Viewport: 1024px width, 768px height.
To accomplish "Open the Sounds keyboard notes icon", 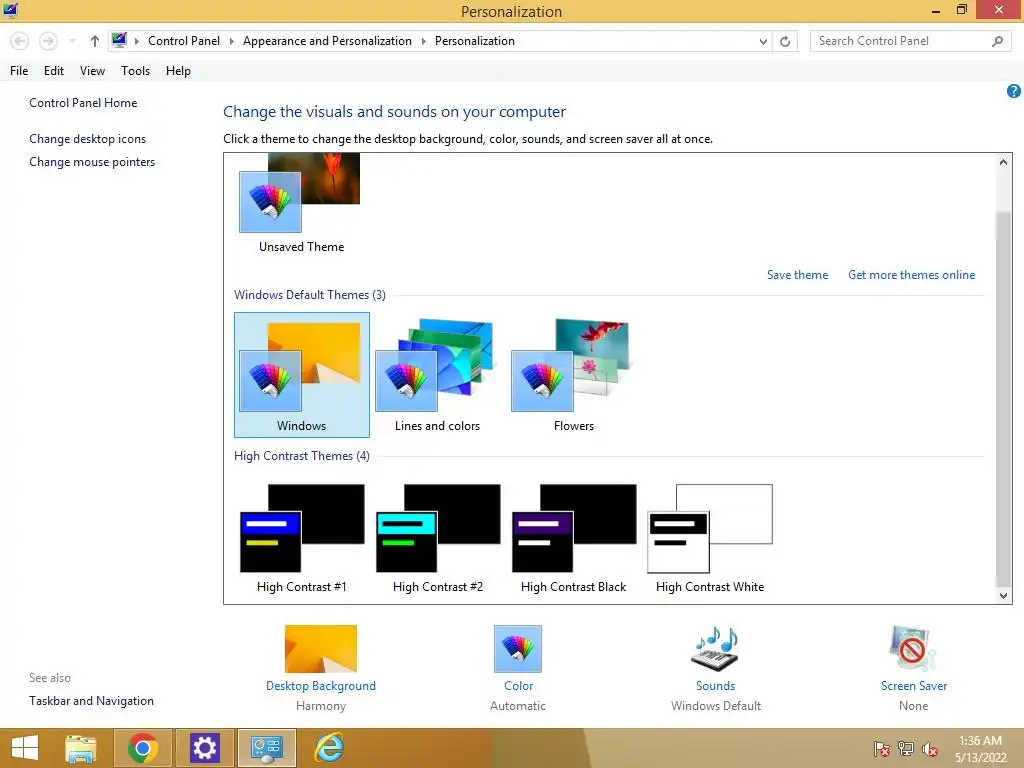I will [715, 648].
